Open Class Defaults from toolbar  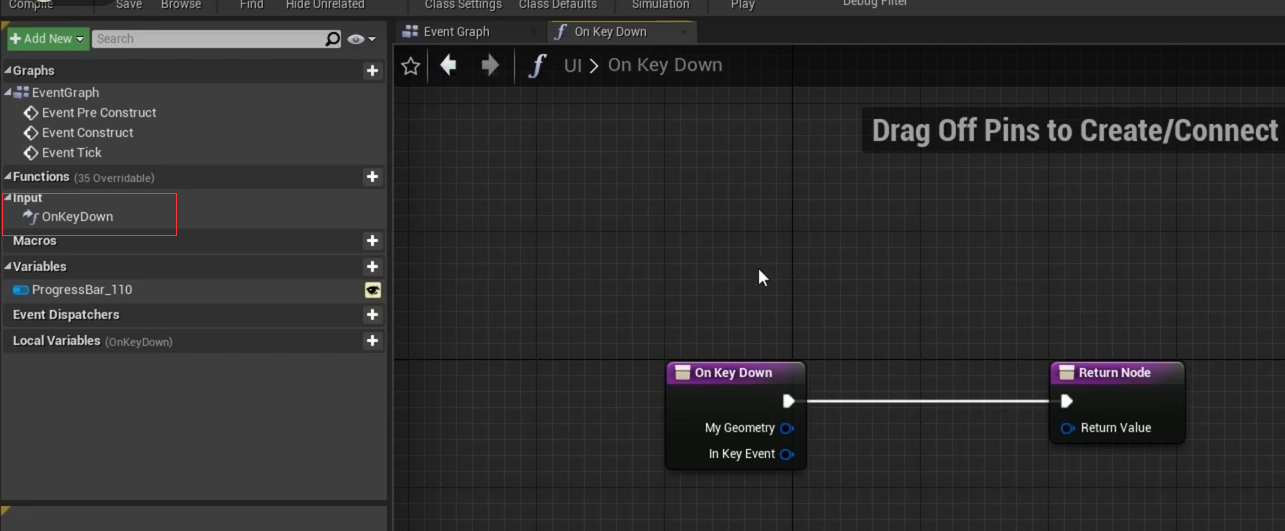558,5
